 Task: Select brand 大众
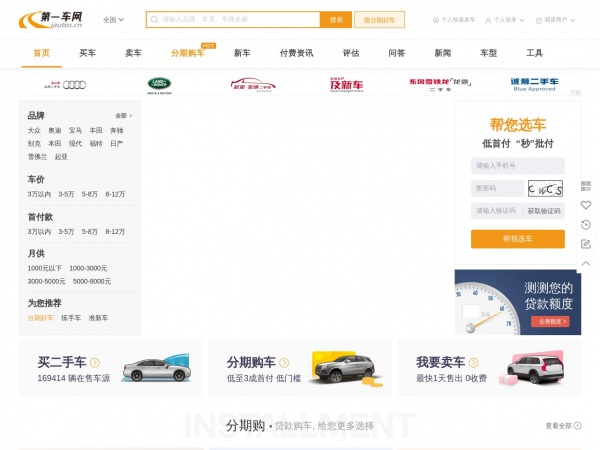(x=34, y=130)
